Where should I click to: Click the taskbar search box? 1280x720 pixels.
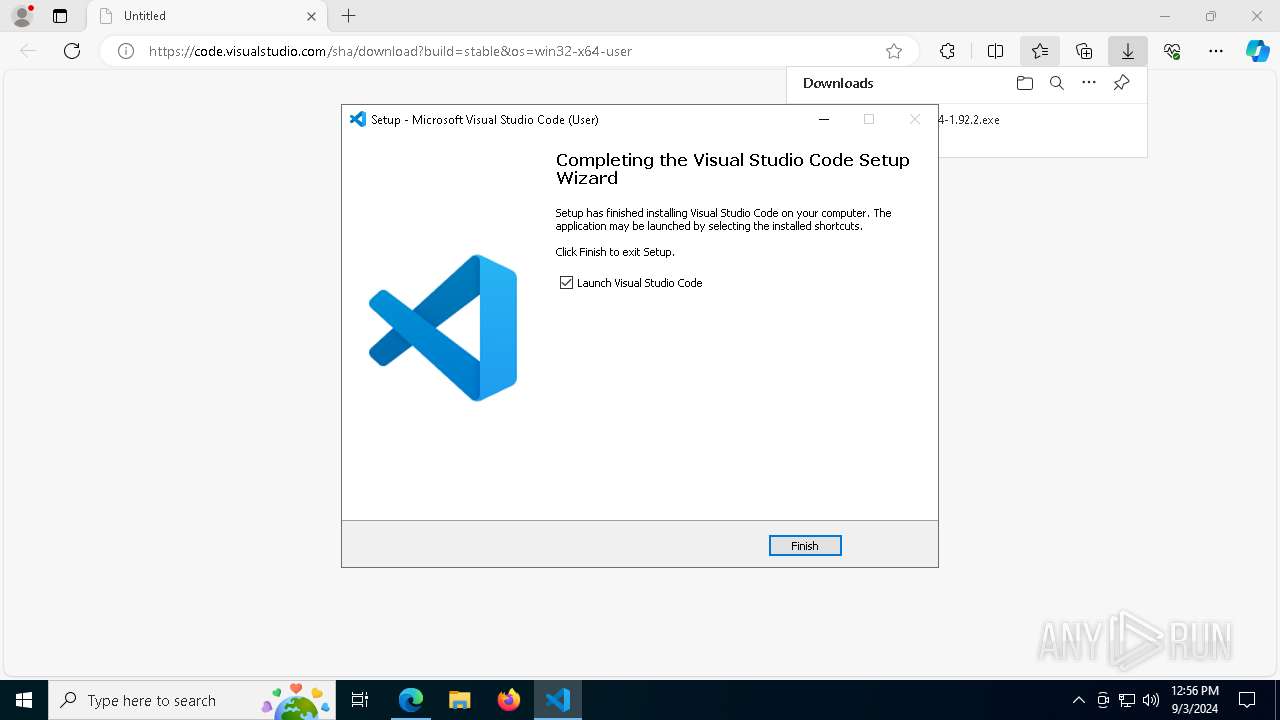[x=190, y=700]
